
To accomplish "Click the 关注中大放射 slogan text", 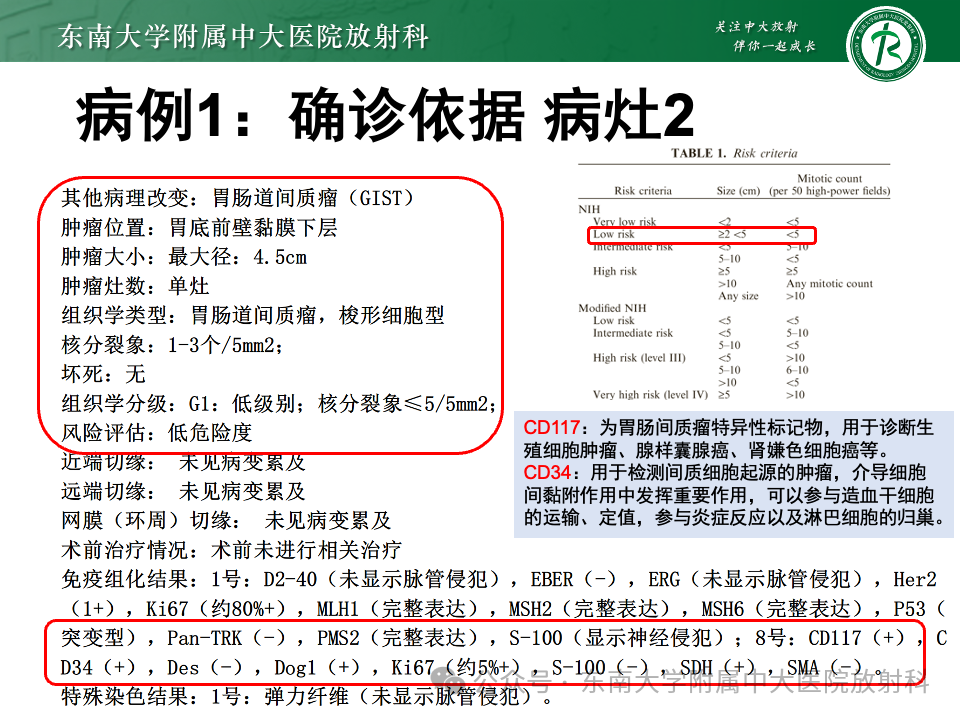I will point(757,27).
